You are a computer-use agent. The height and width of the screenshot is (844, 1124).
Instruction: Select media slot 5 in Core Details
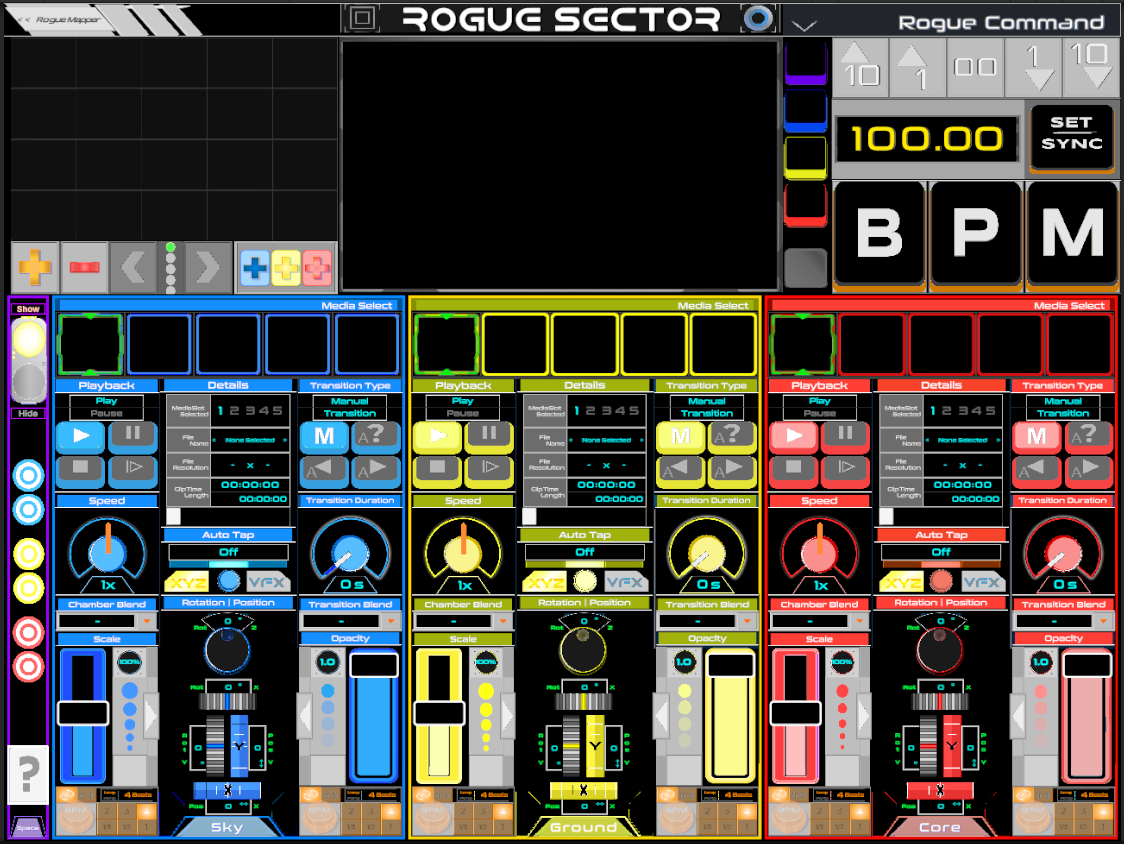coord(991,410)
